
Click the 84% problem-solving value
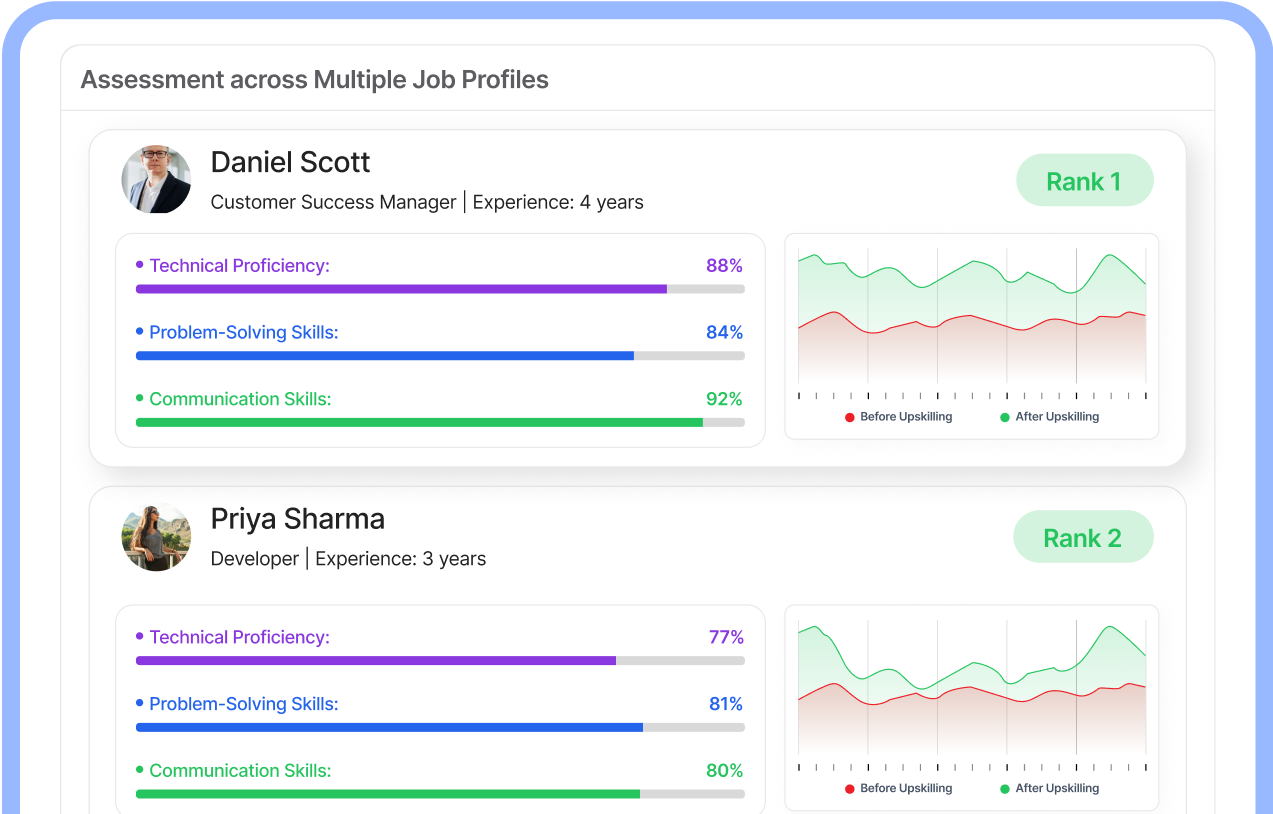tap(724, 332)
